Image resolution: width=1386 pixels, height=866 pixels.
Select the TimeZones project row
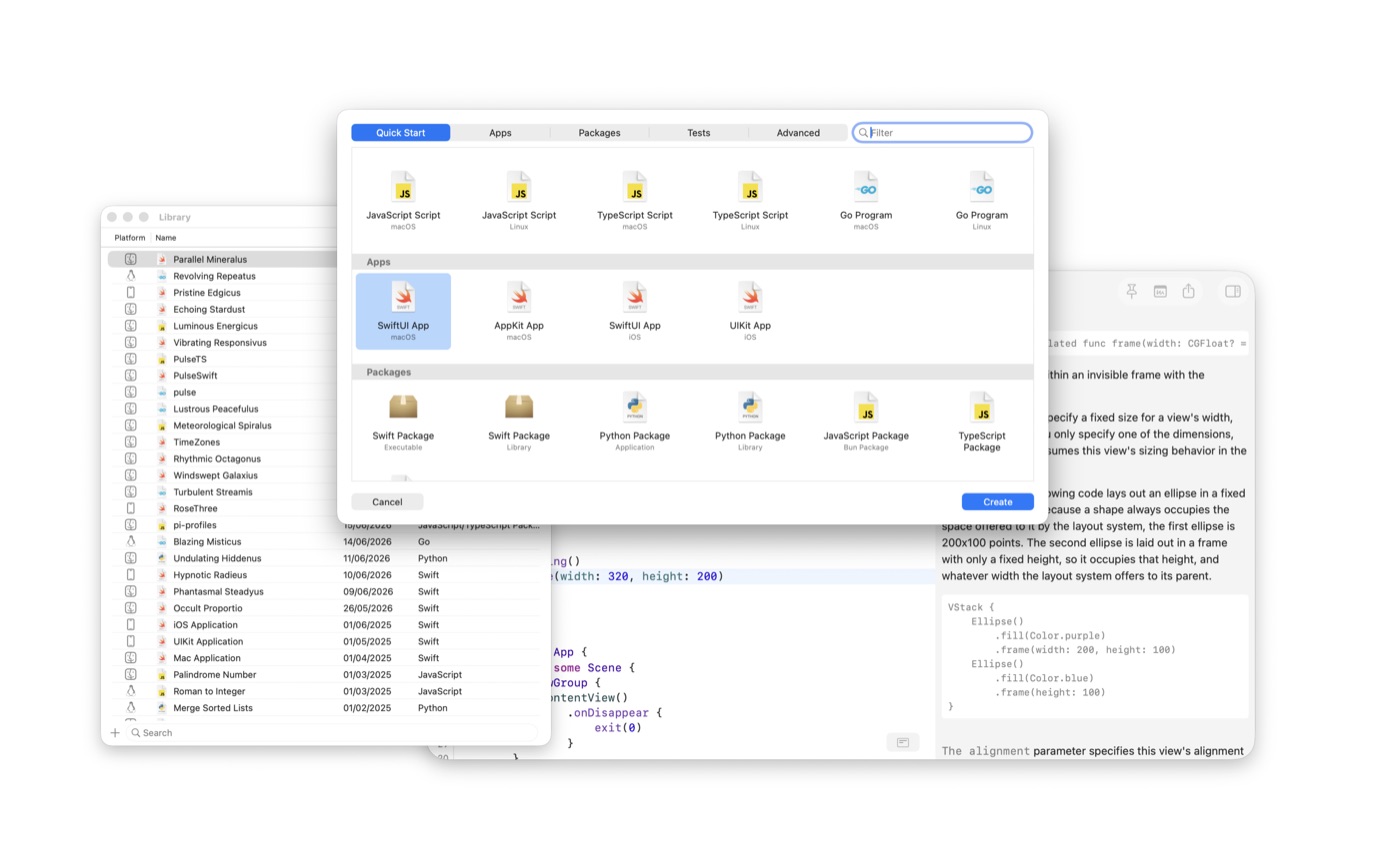(x=222, y=442)
